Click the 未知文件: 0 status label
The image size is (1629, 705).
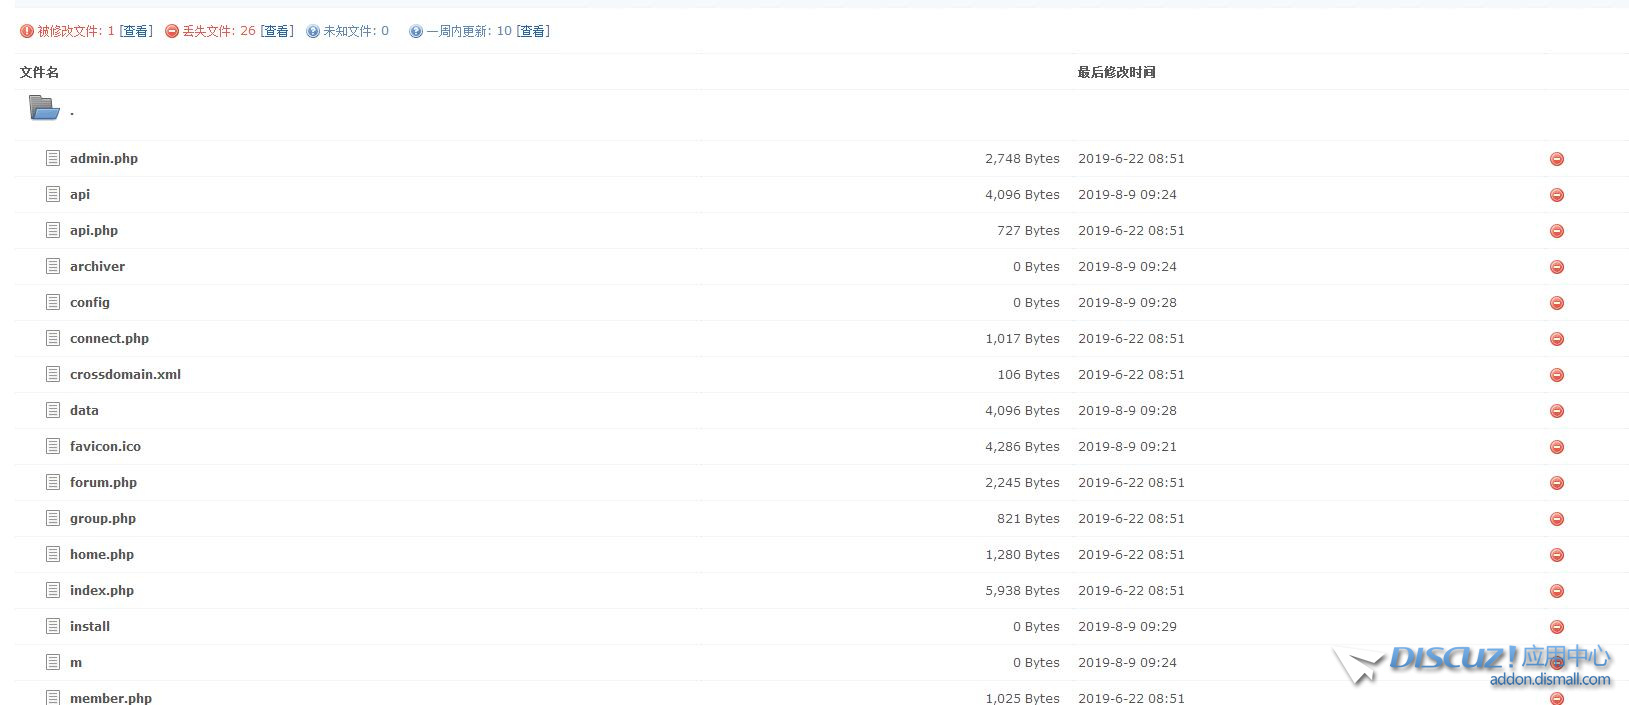(356, 31)
